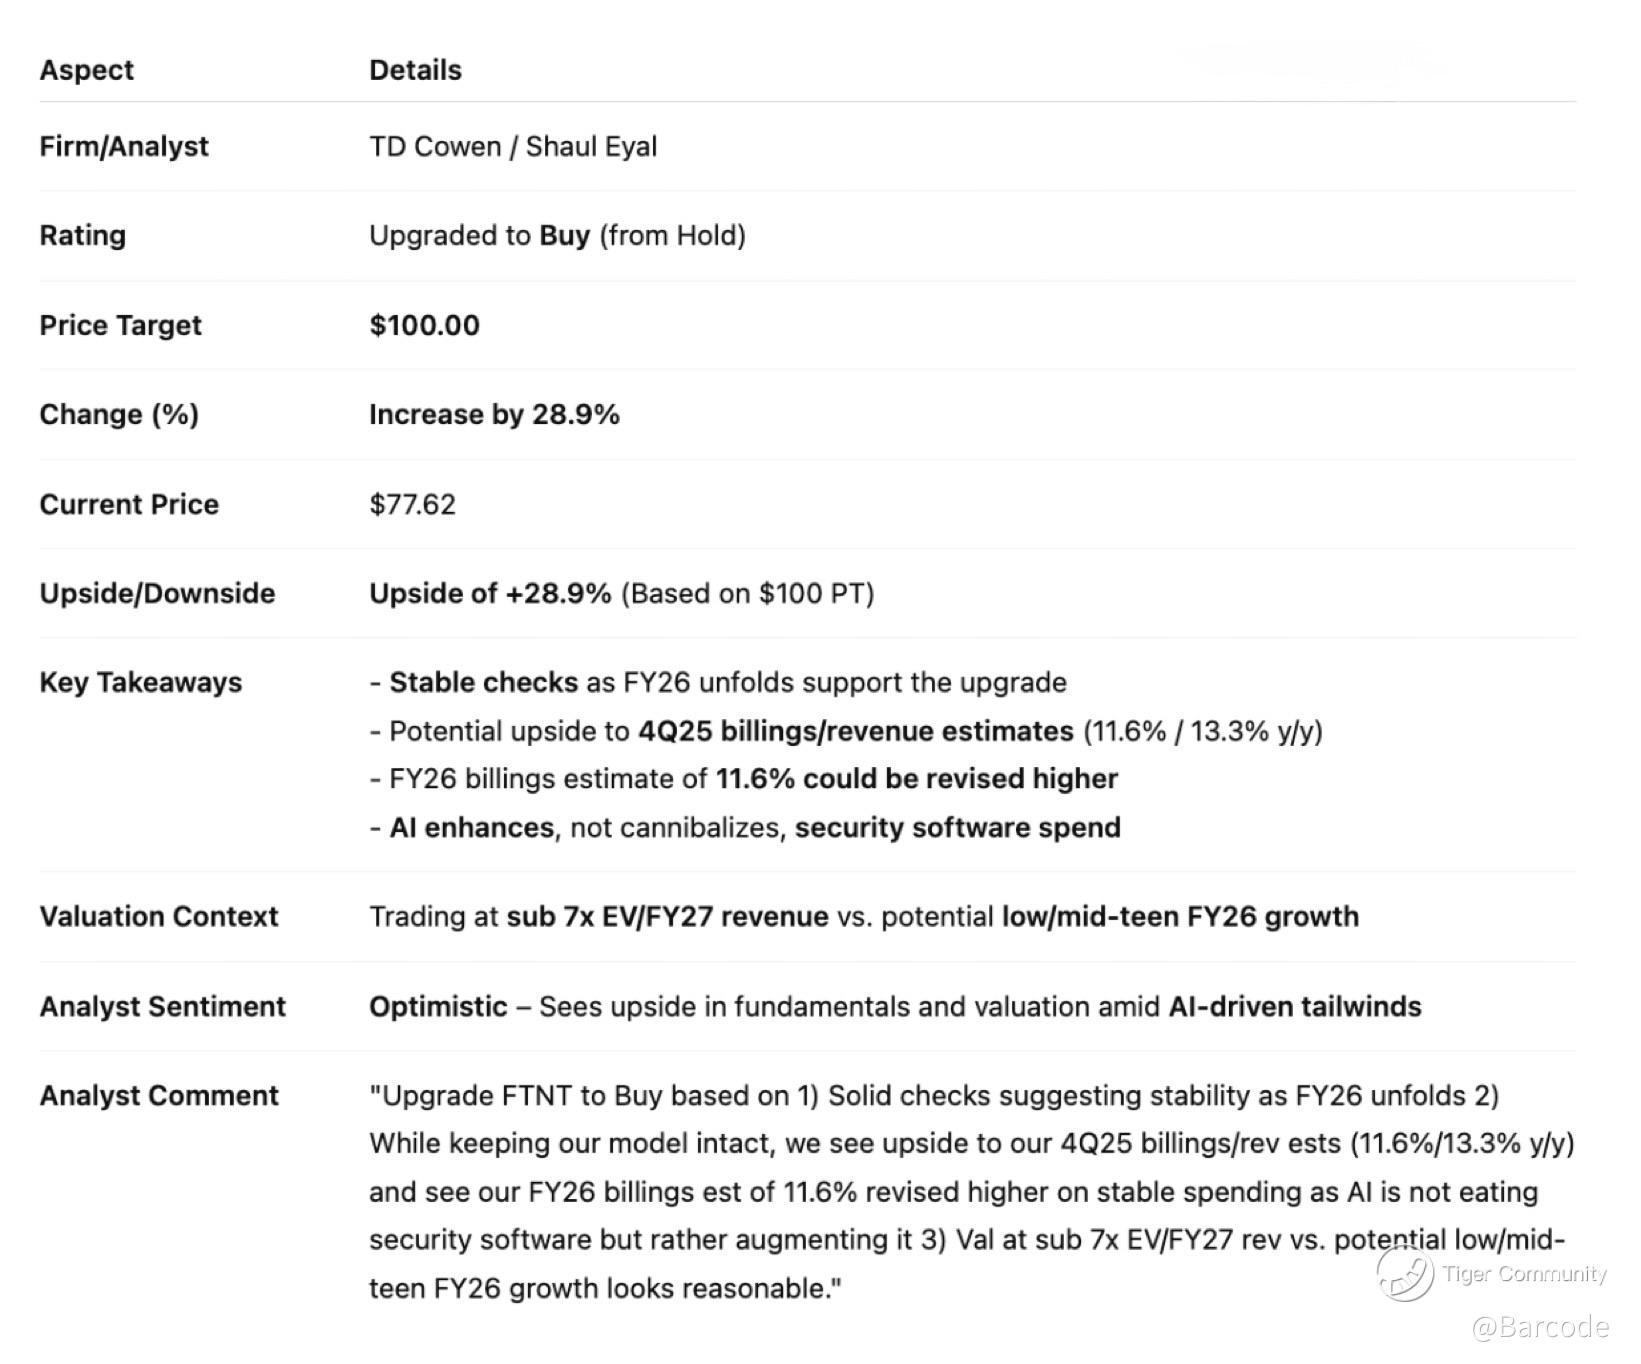Click the $77.62 current price value
The height and width of the screenshot is (1364, 1641).
pyautogui.click(x=412, y=504)
